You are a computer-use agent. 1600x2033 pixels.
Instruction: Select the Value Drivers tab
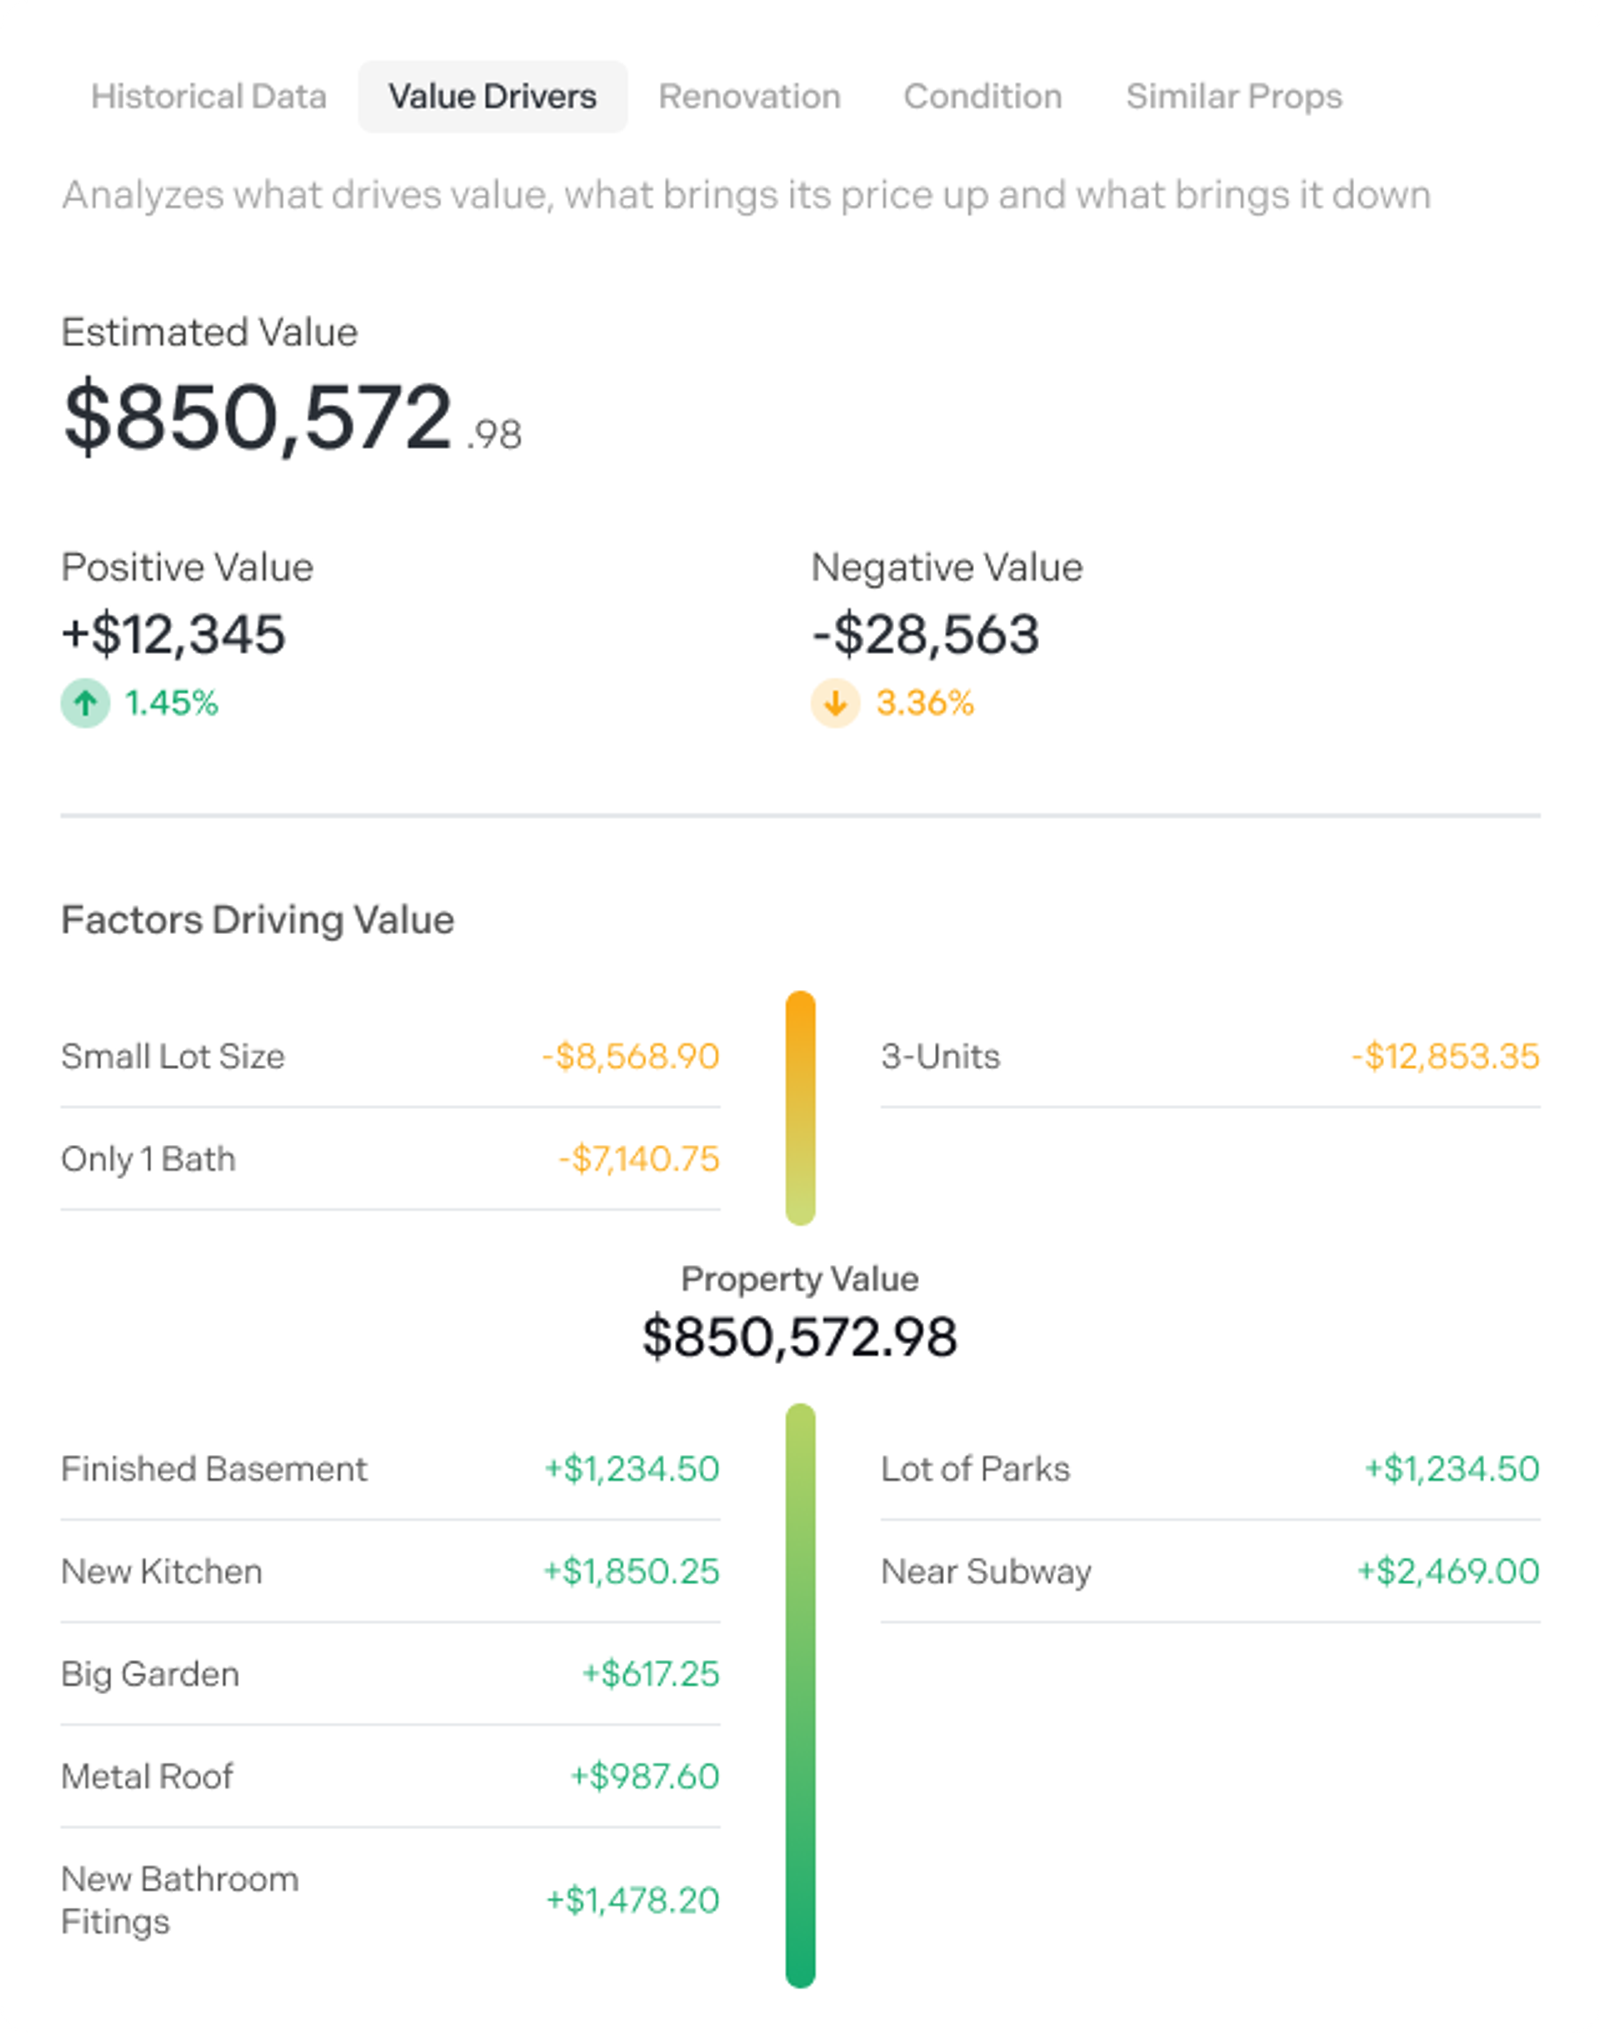coord(492,96)
